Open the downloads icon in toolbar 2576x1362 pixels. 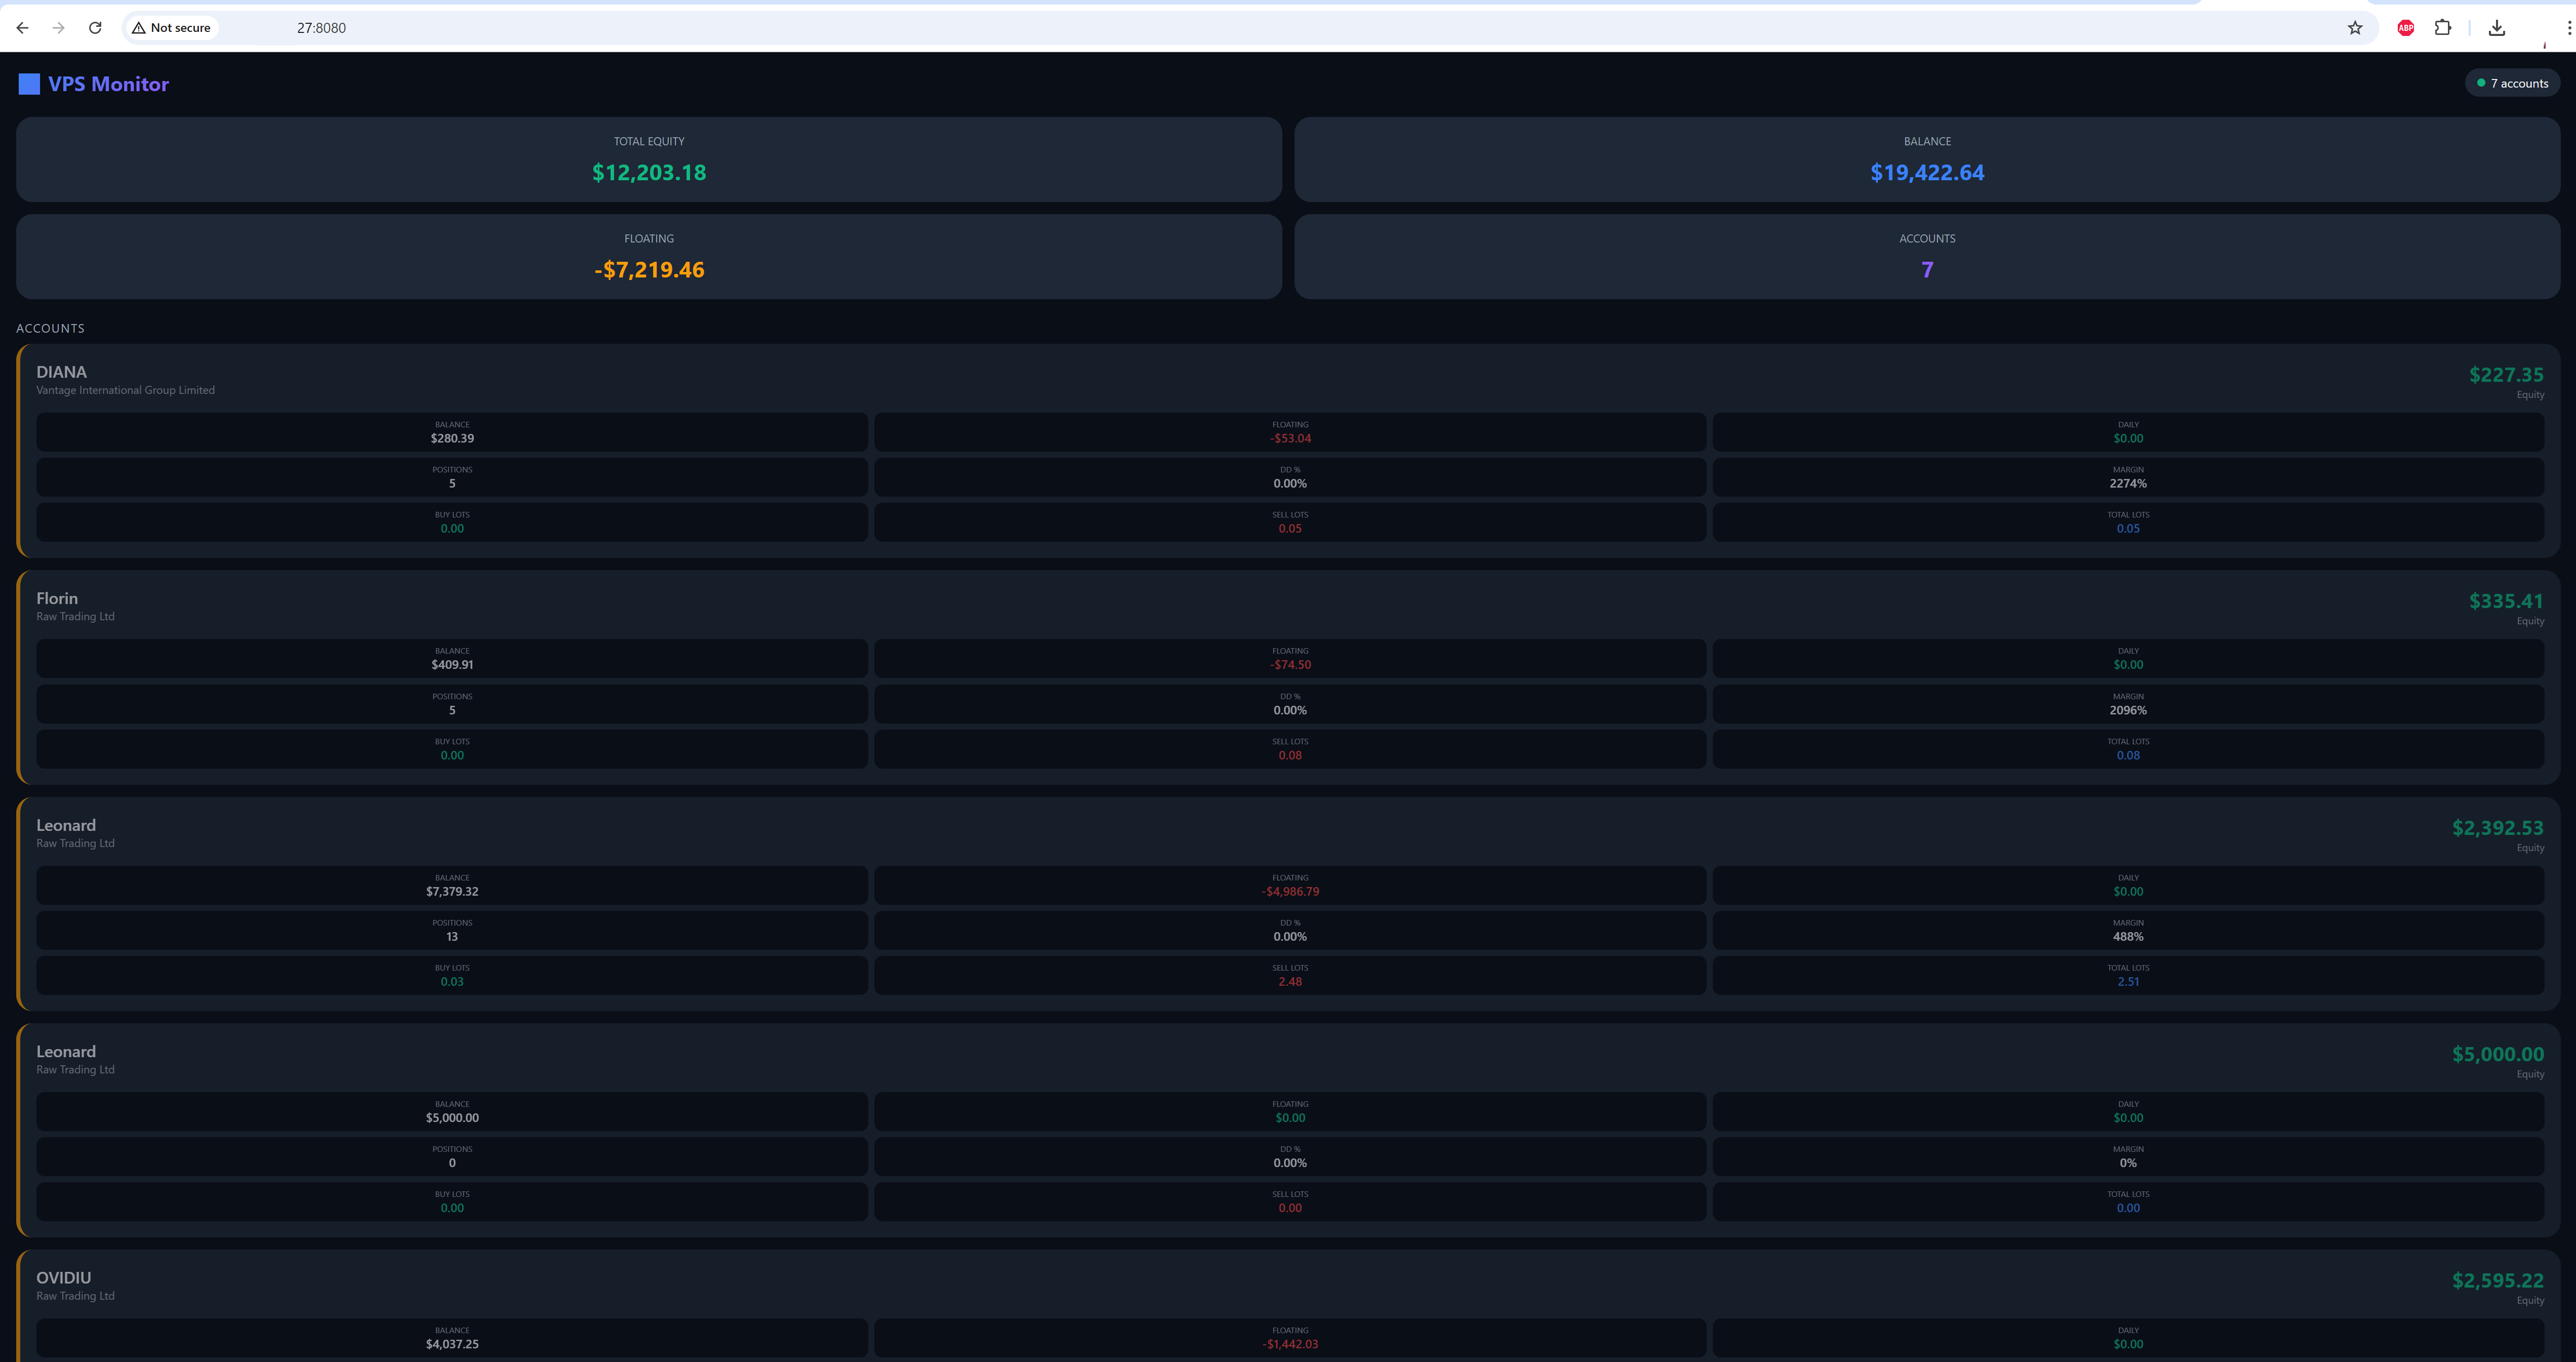2497,27
